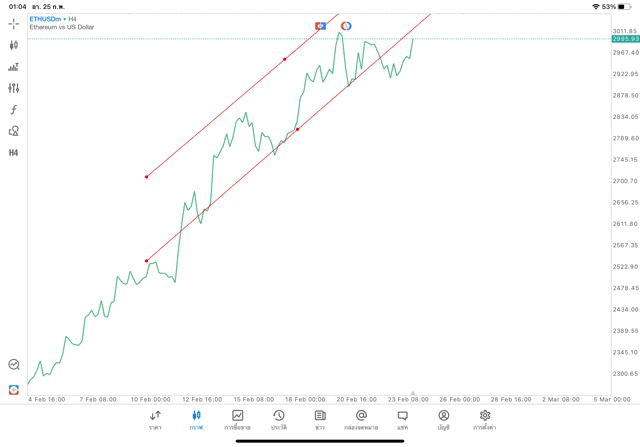Open the ประวัติ history tab
This screenshot has height=447, width=640.
(x=278, y=419)
